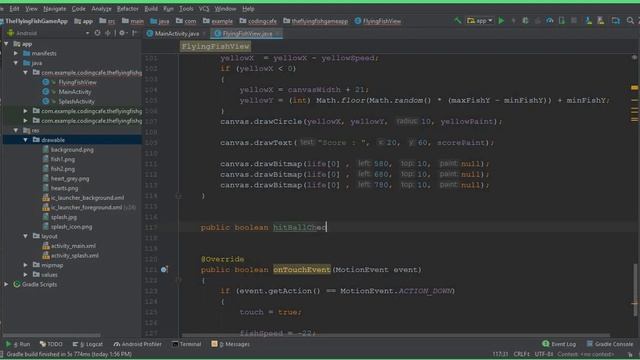The height and width of the screenshot is (360, 640).
Task: Click TheFlyingFishGameApp breadcrumb
Action: [36, 21]
